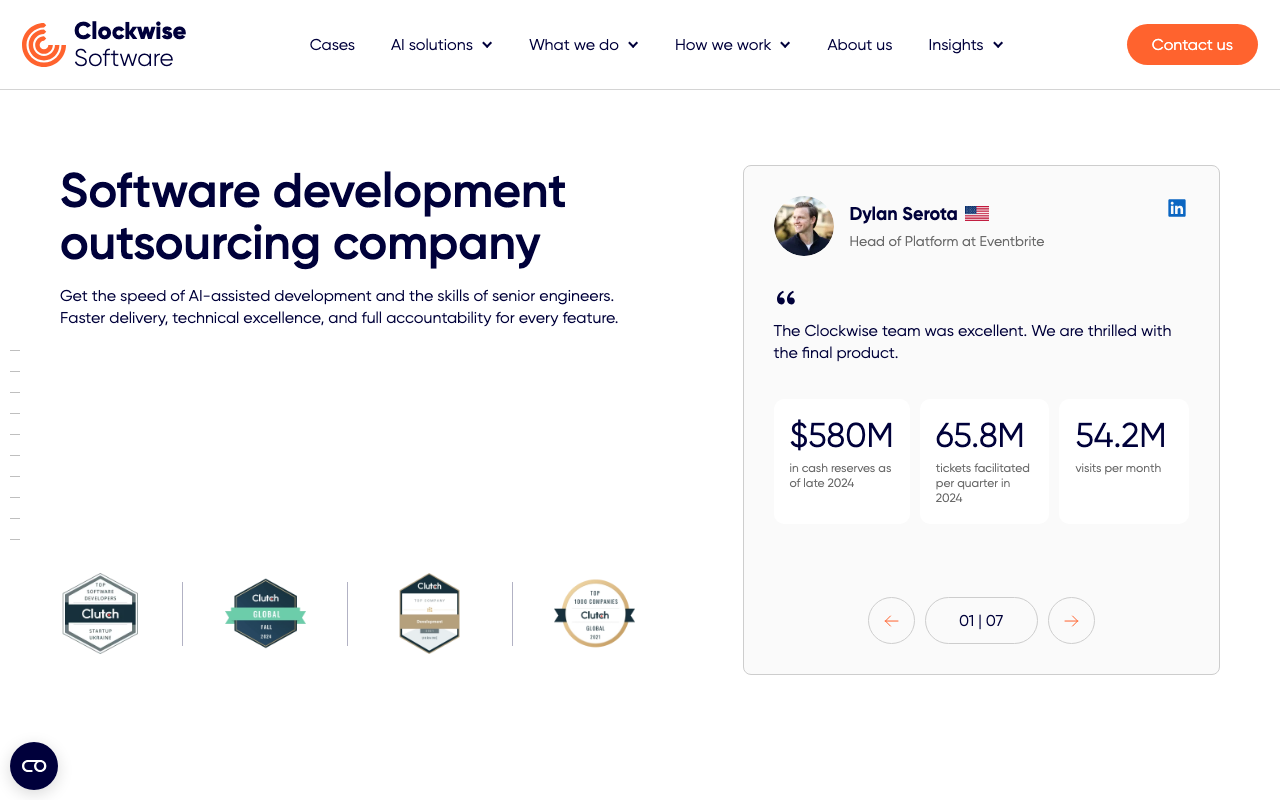
Task: Click the $580M cash reserves stat
Action: pos(842,461)
